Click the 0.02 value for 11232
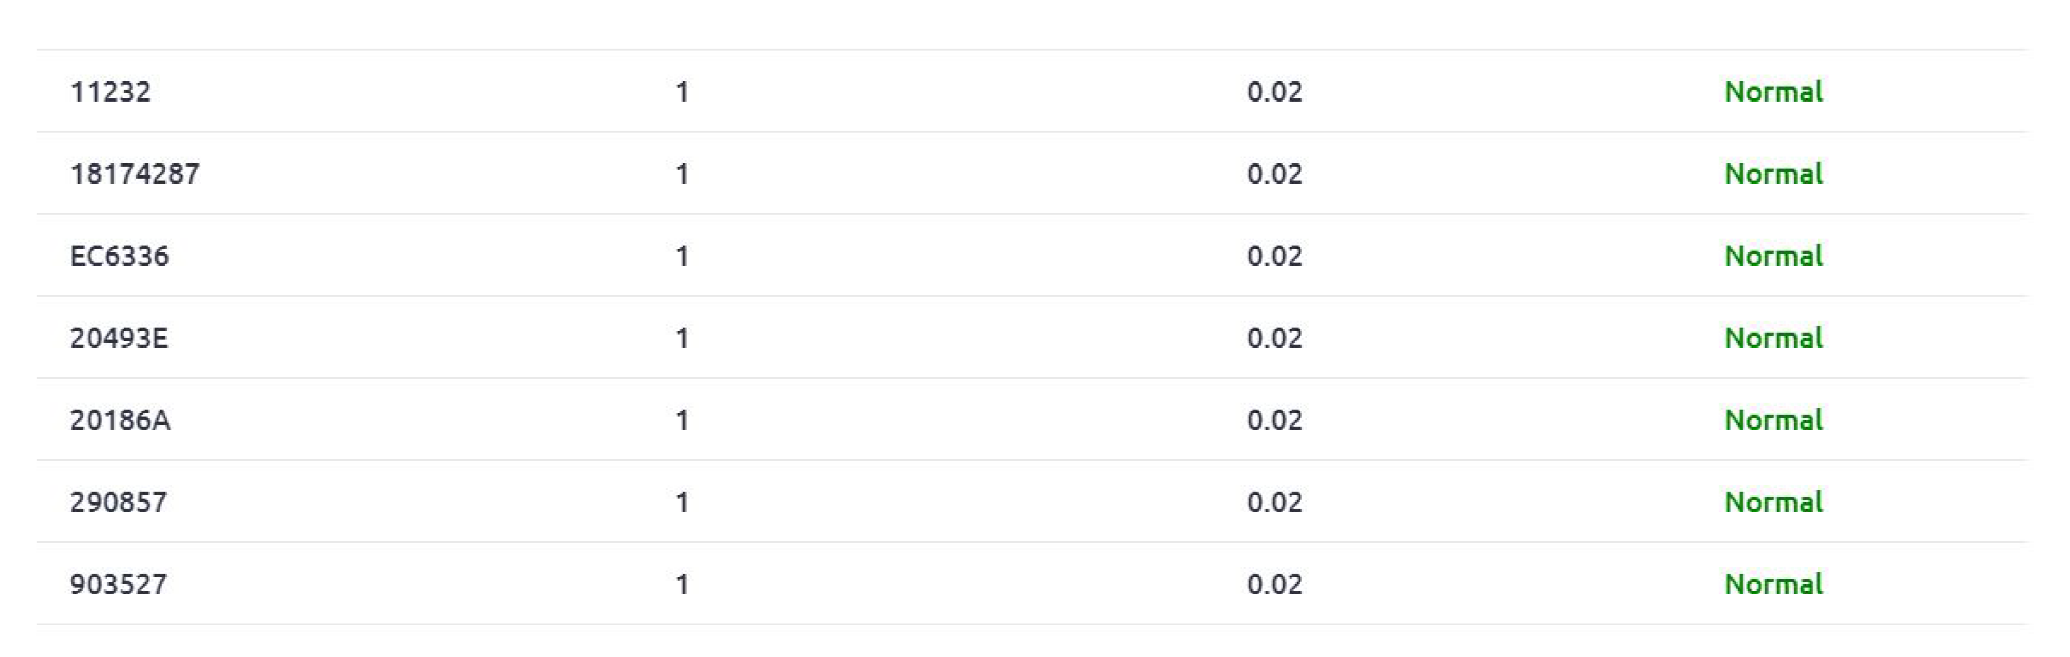2070x657 pixels. coord(1274,92)
